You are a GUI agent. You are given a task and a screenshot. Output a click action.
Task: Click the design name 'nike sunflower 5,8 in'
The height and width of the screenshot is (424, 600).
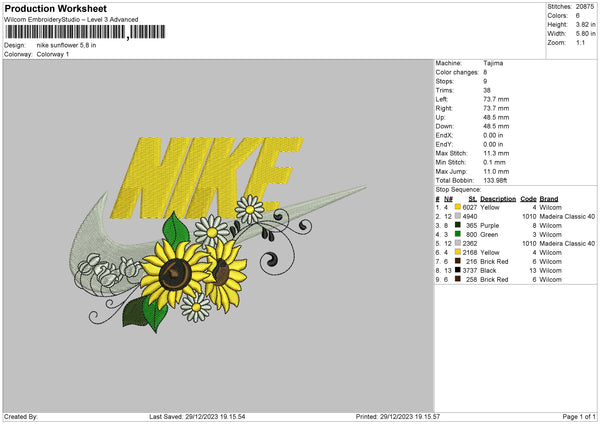tap(66, 45)
